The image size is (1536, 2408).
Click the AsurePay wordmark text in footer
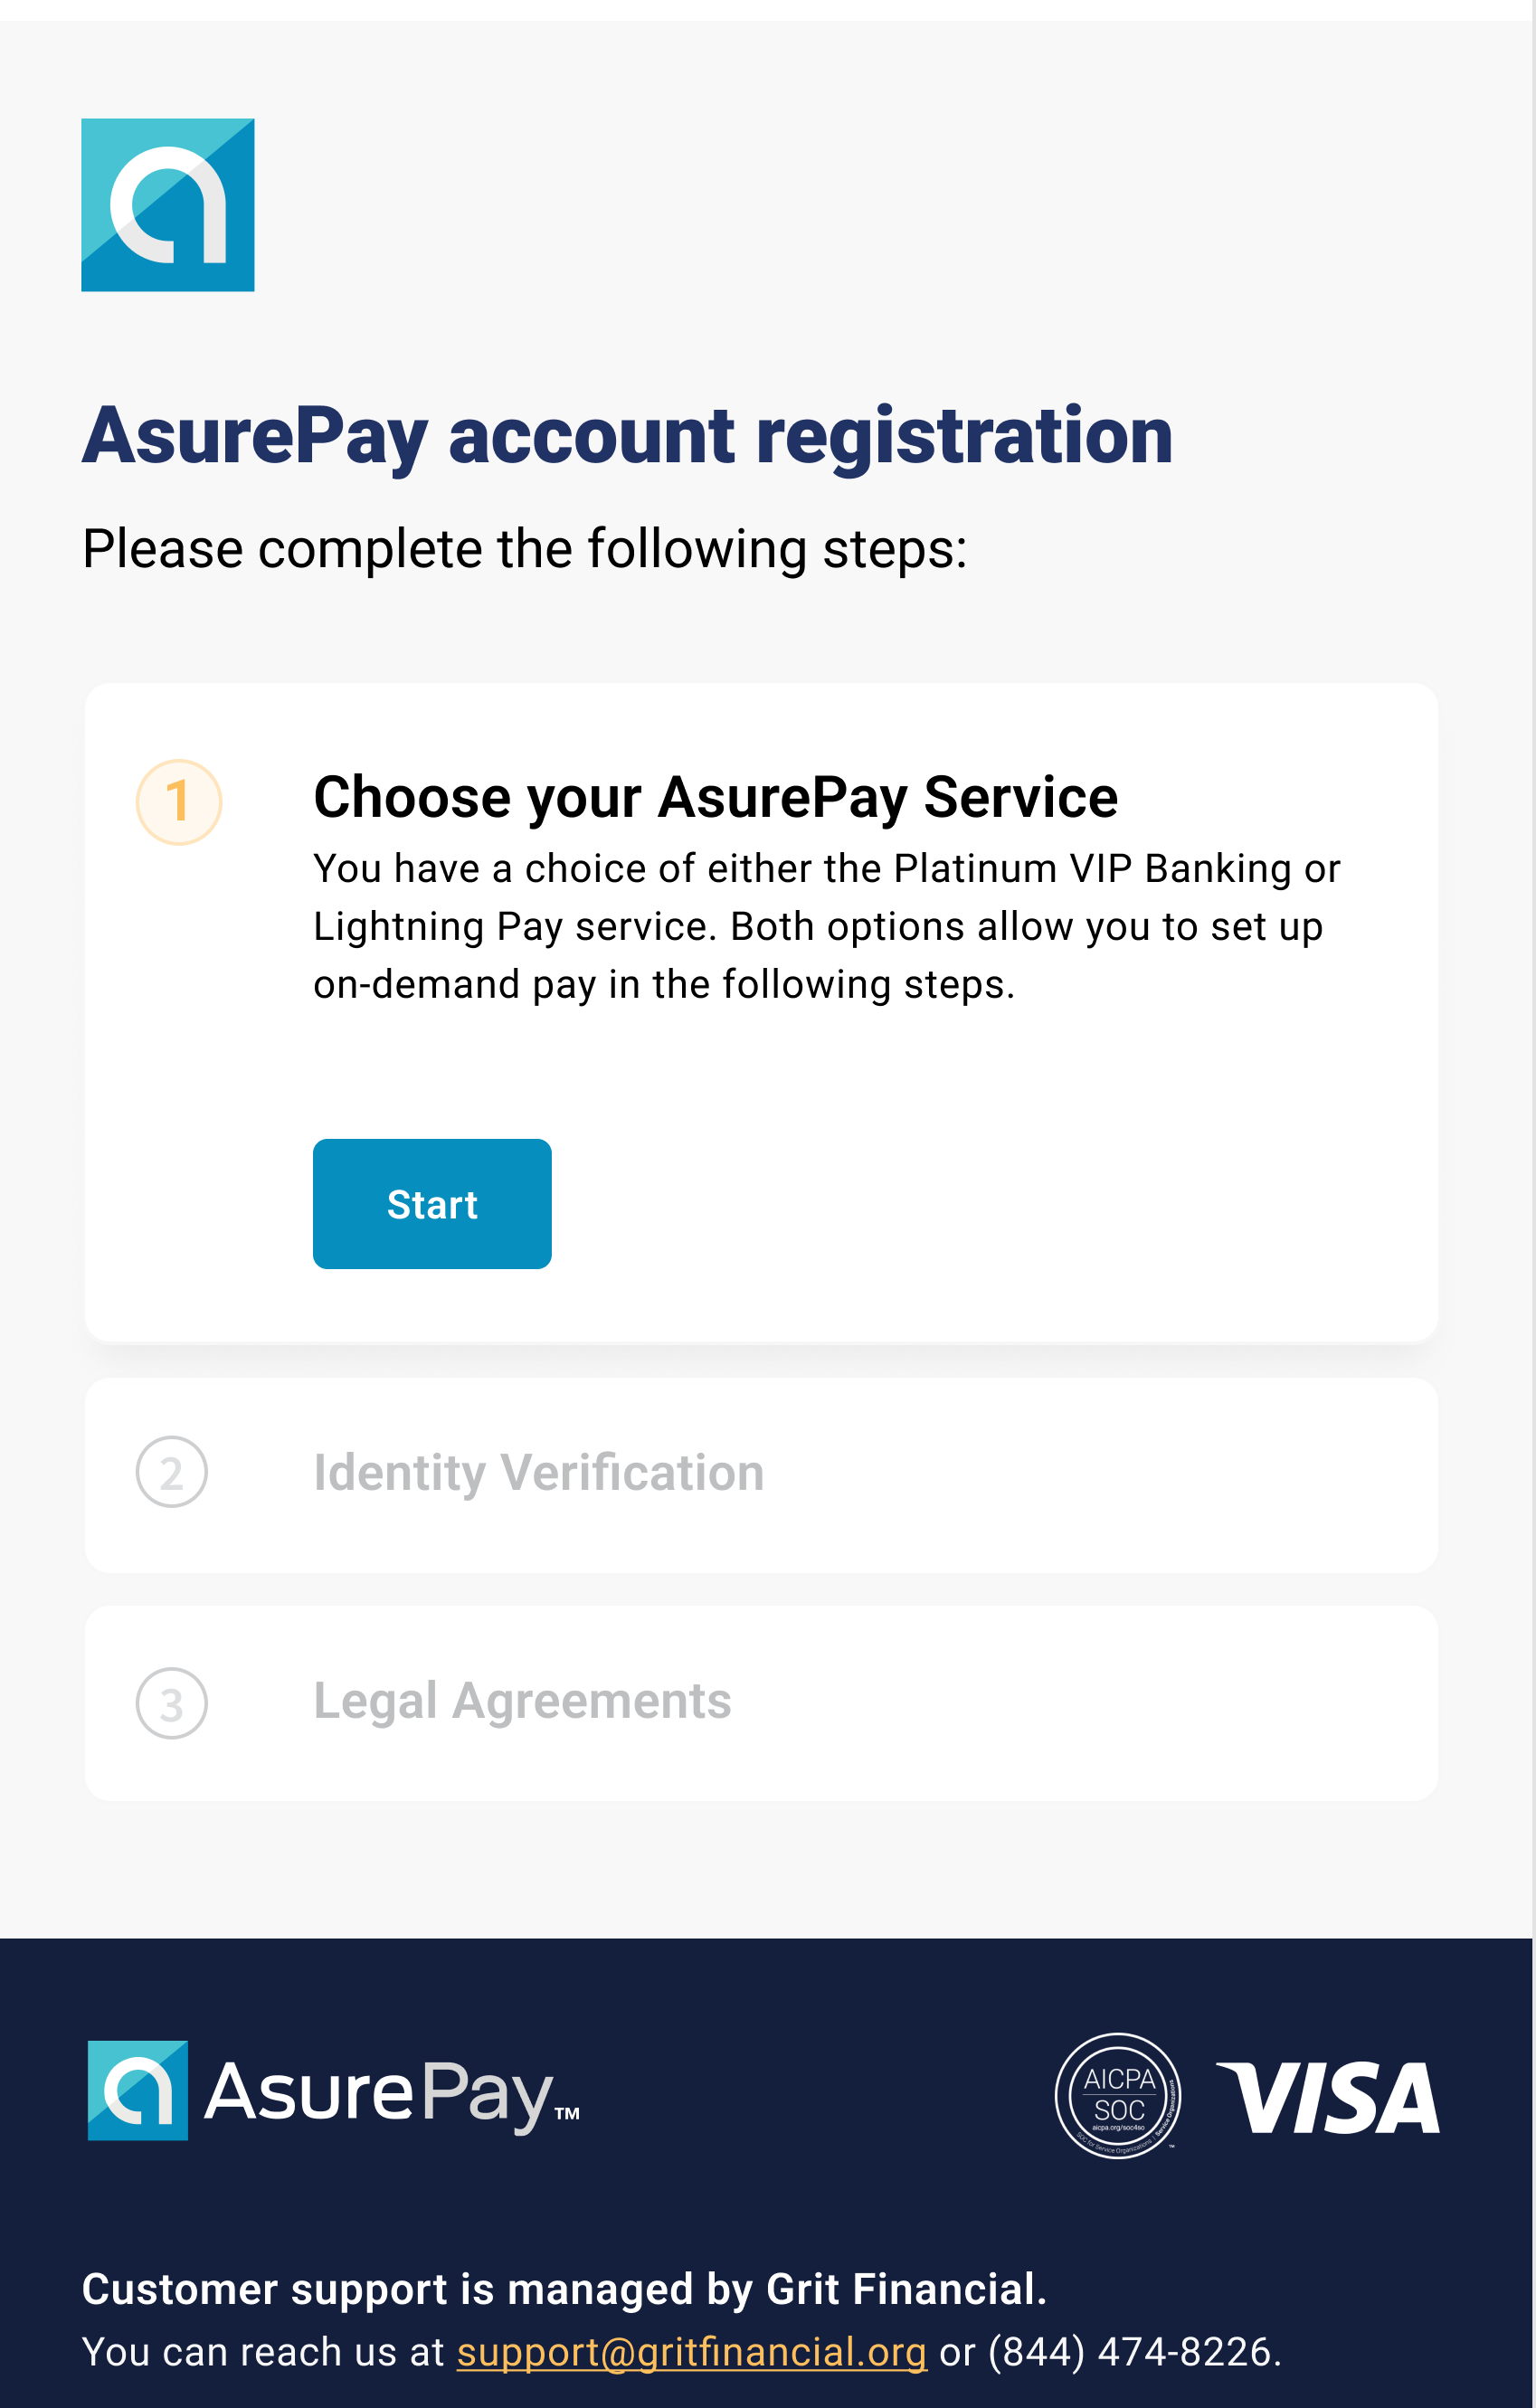point(380,2092)
